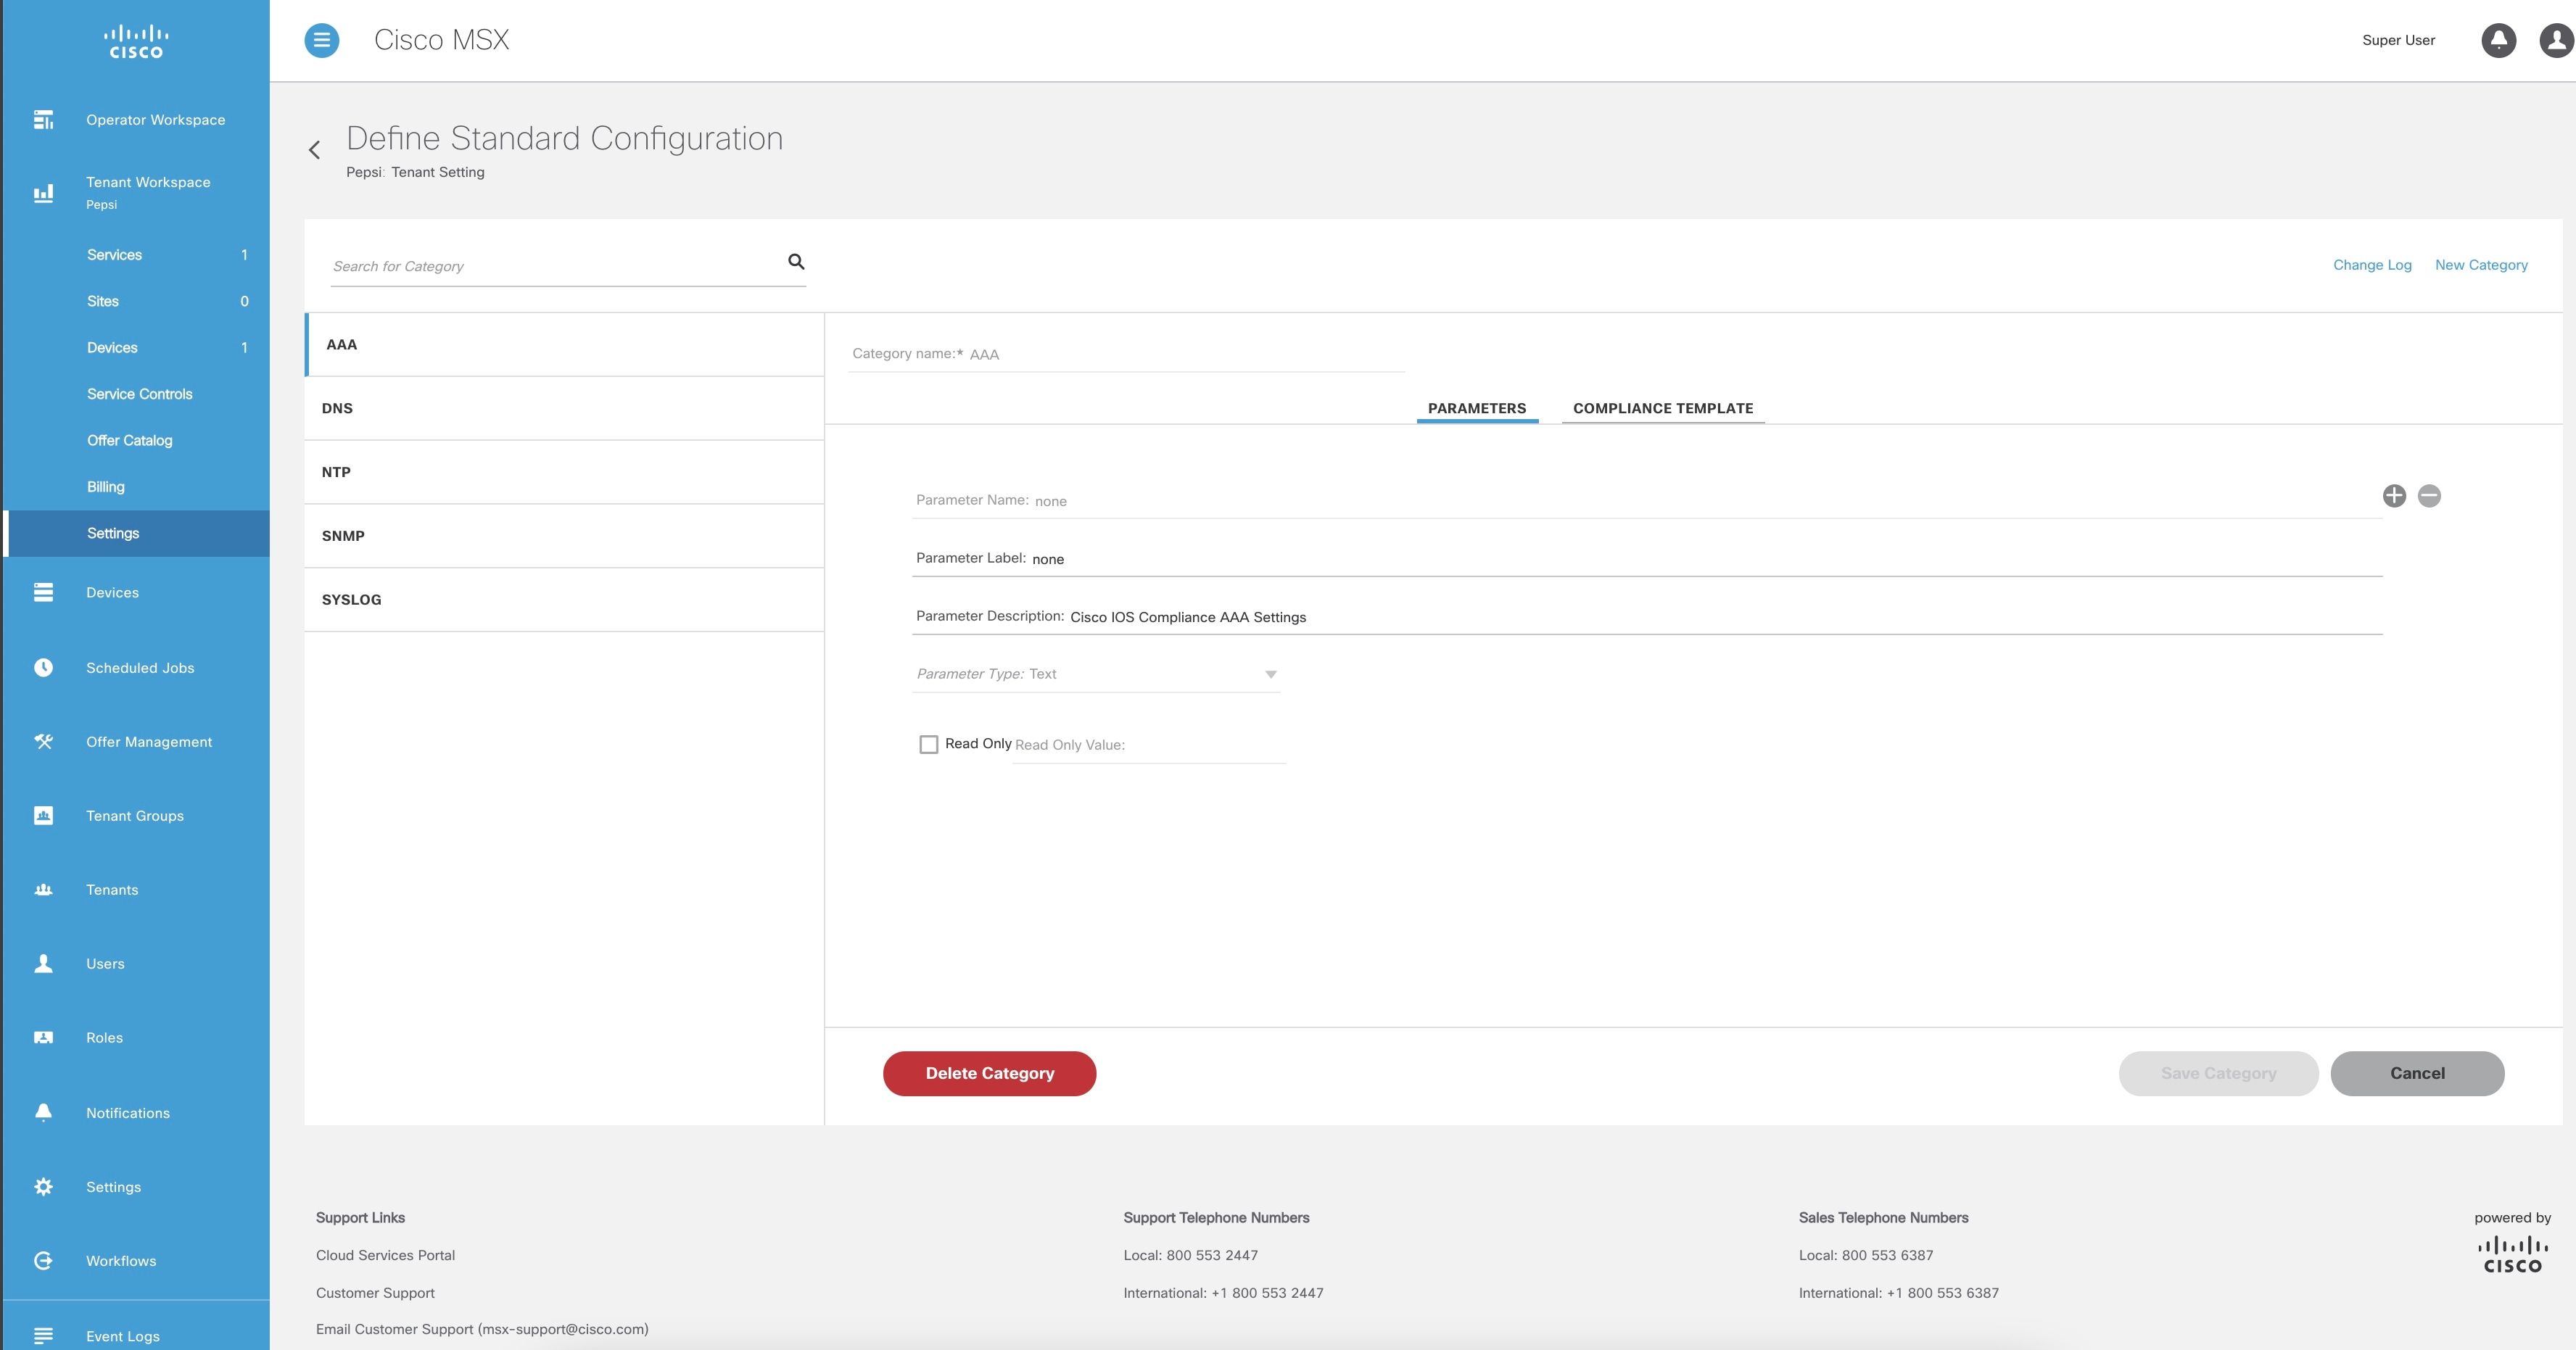Open the Change Log link
This screenshot has height=1350, width=2576.
point(2372,265)
